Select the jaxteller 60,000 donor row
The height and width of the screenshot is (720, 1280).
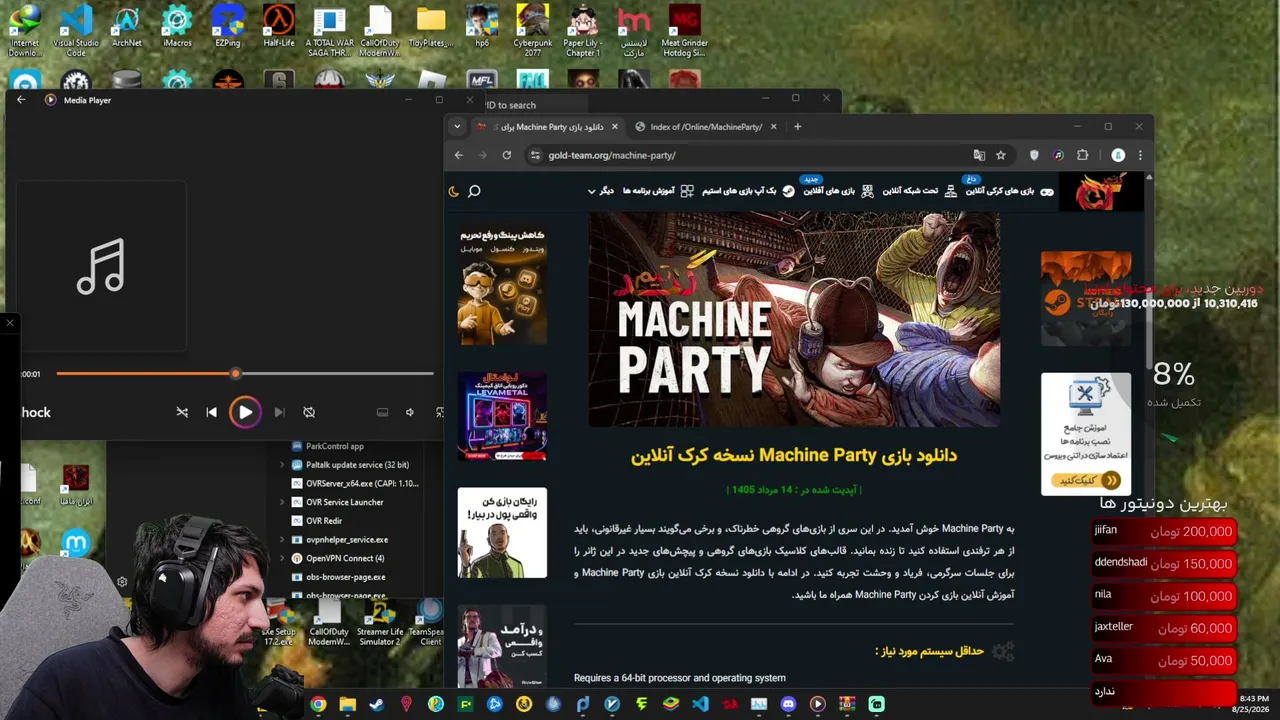[1164, 628]
